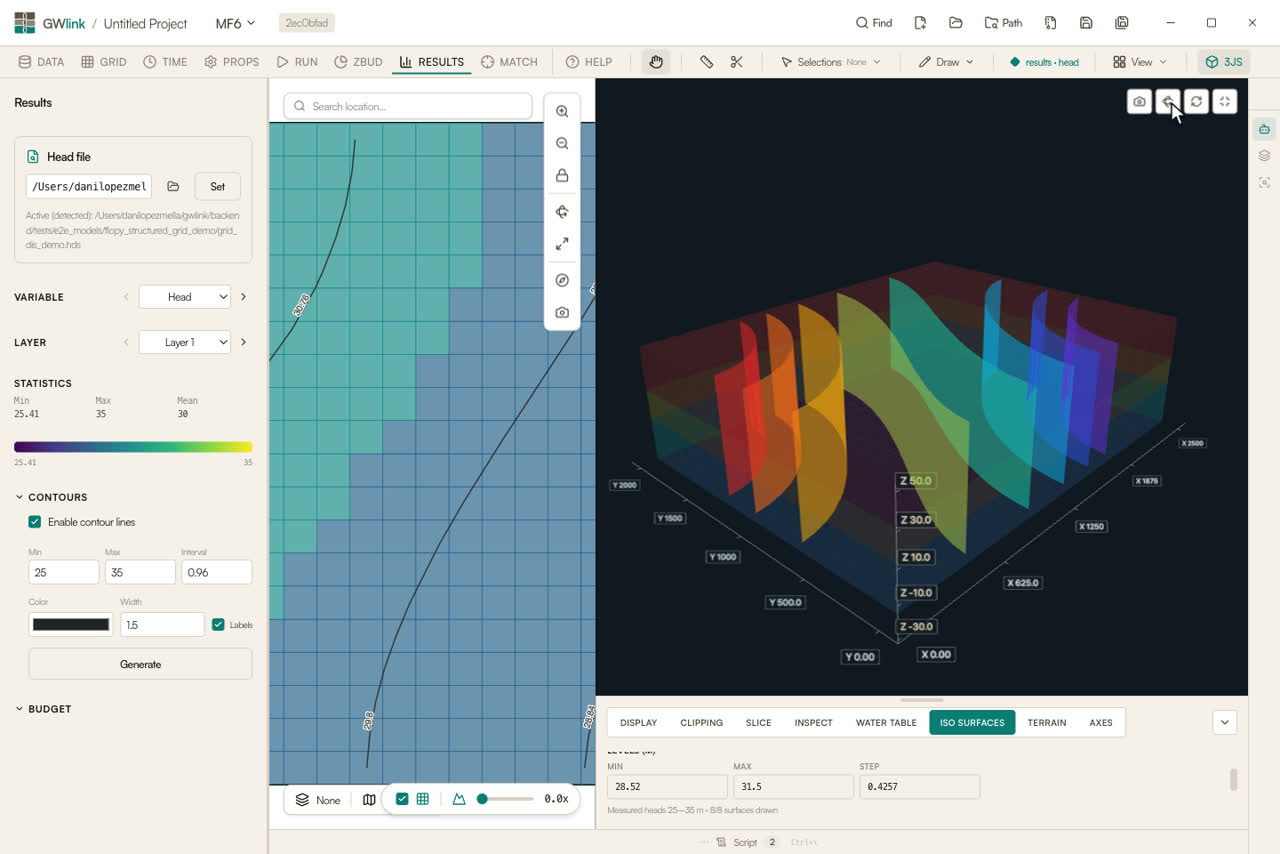Viewport: 1280px width, 854px height.
Task: Switch to the SLICE tab
Action: point(758,722)
